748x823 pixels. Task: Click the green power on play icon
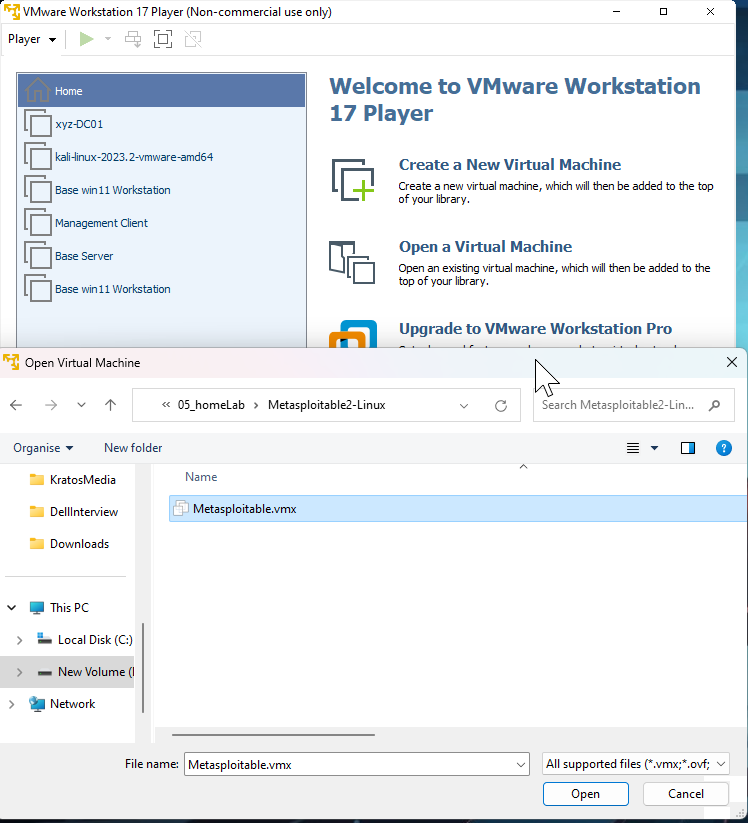[86, 39]
